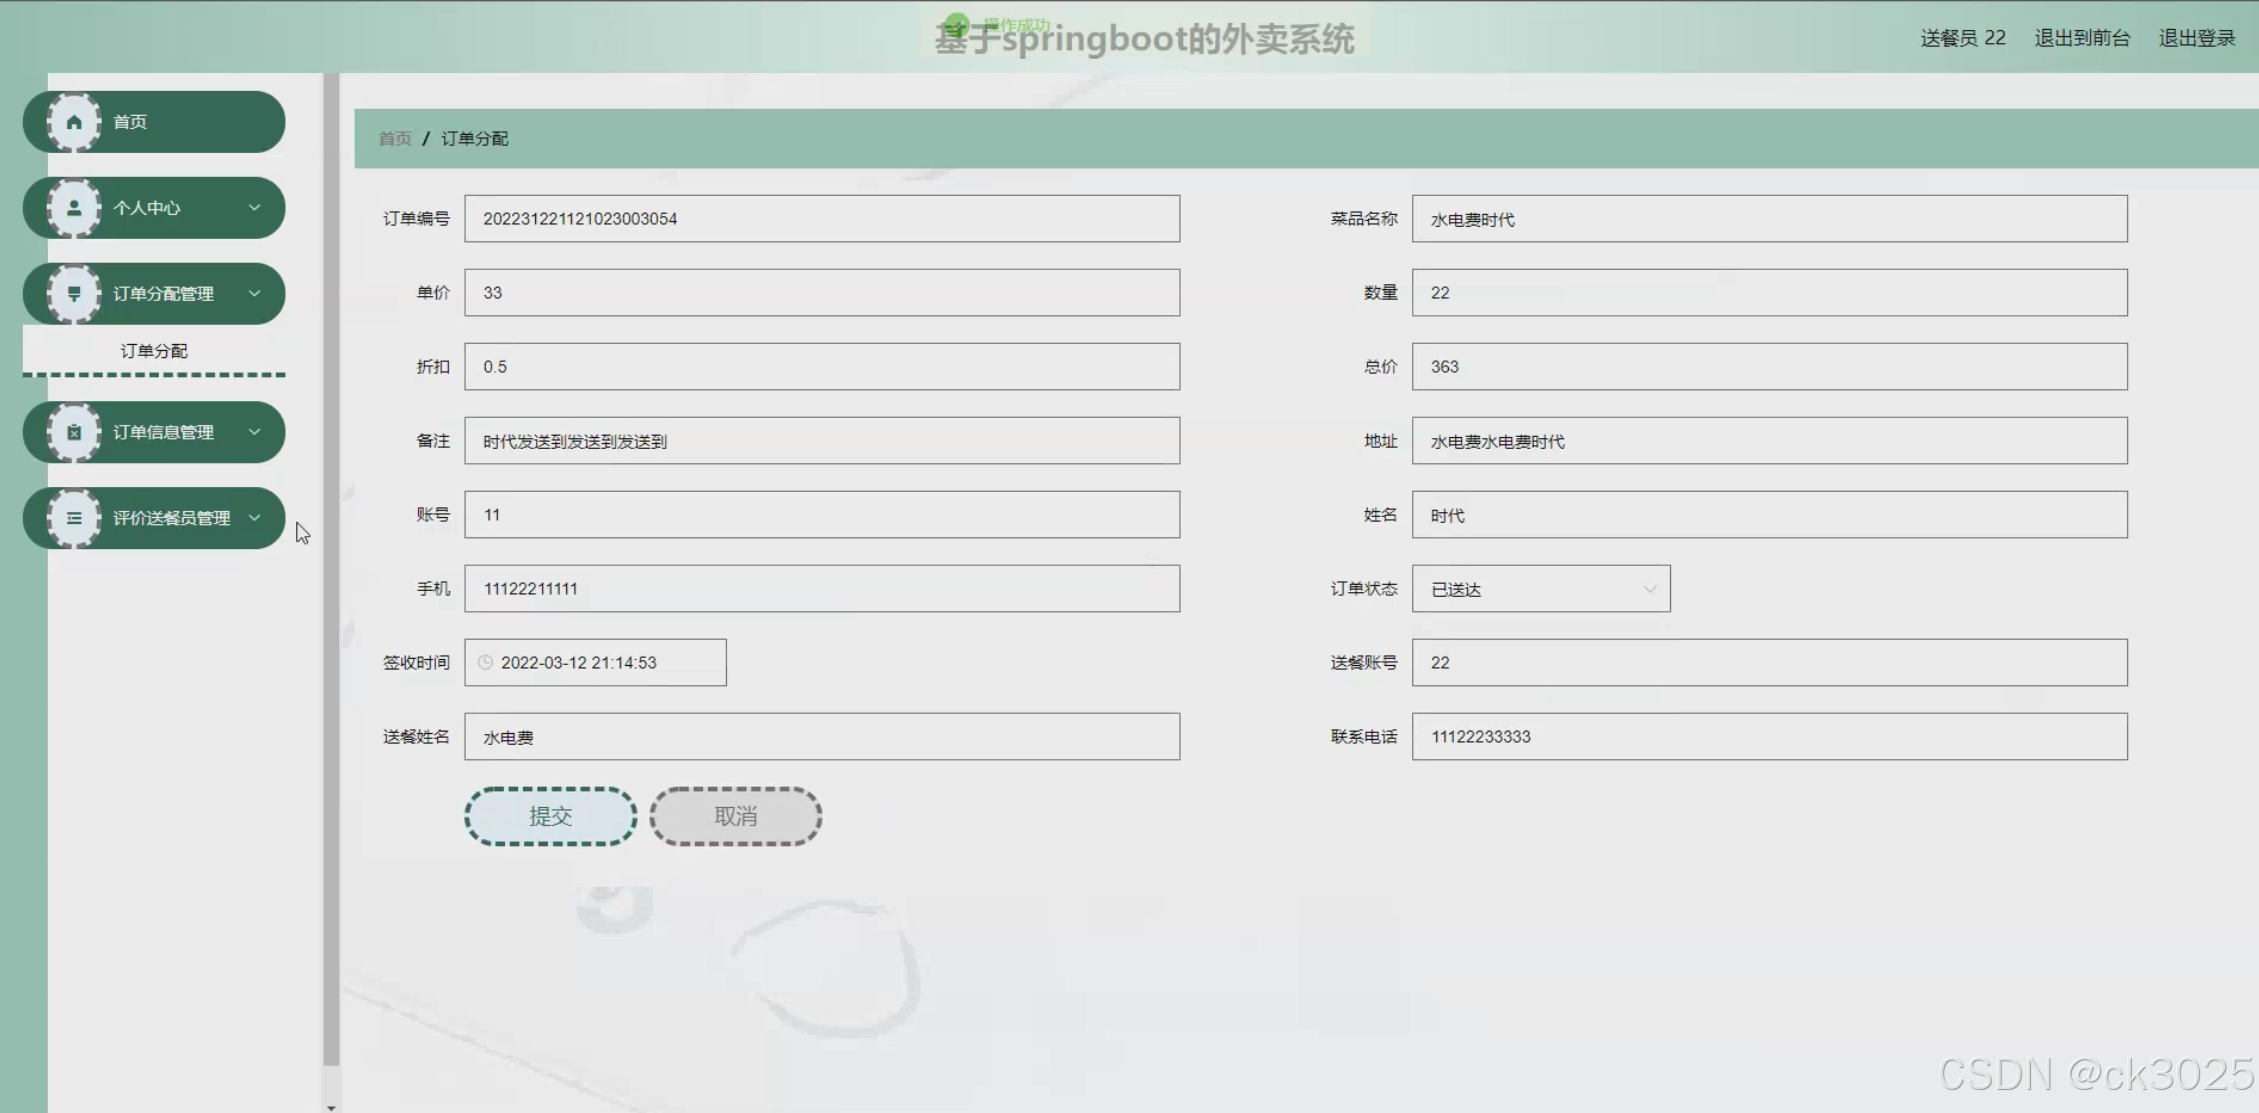Click 首页 breadcrumb link

click(394, 139)
